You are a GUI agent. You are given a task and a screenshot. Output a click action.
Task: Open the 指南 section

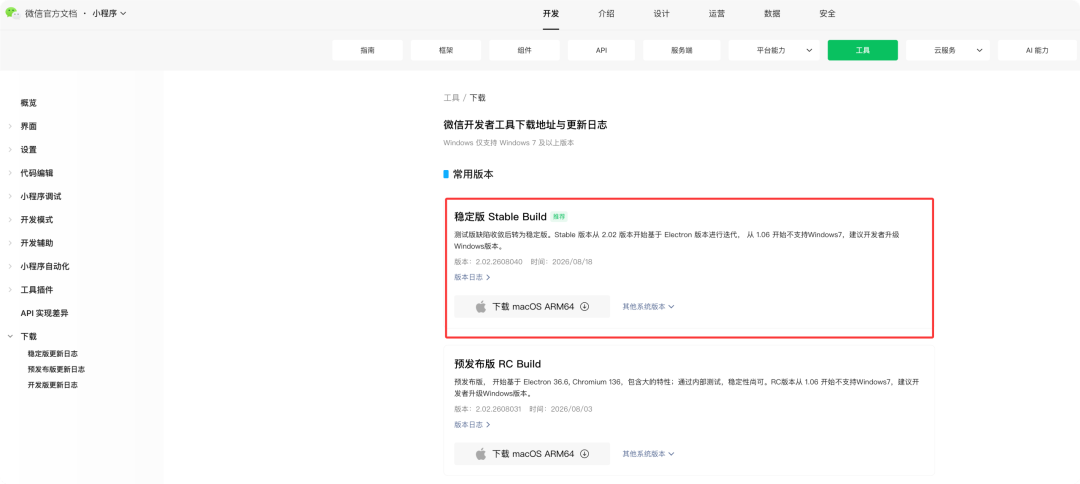[367, 50]
